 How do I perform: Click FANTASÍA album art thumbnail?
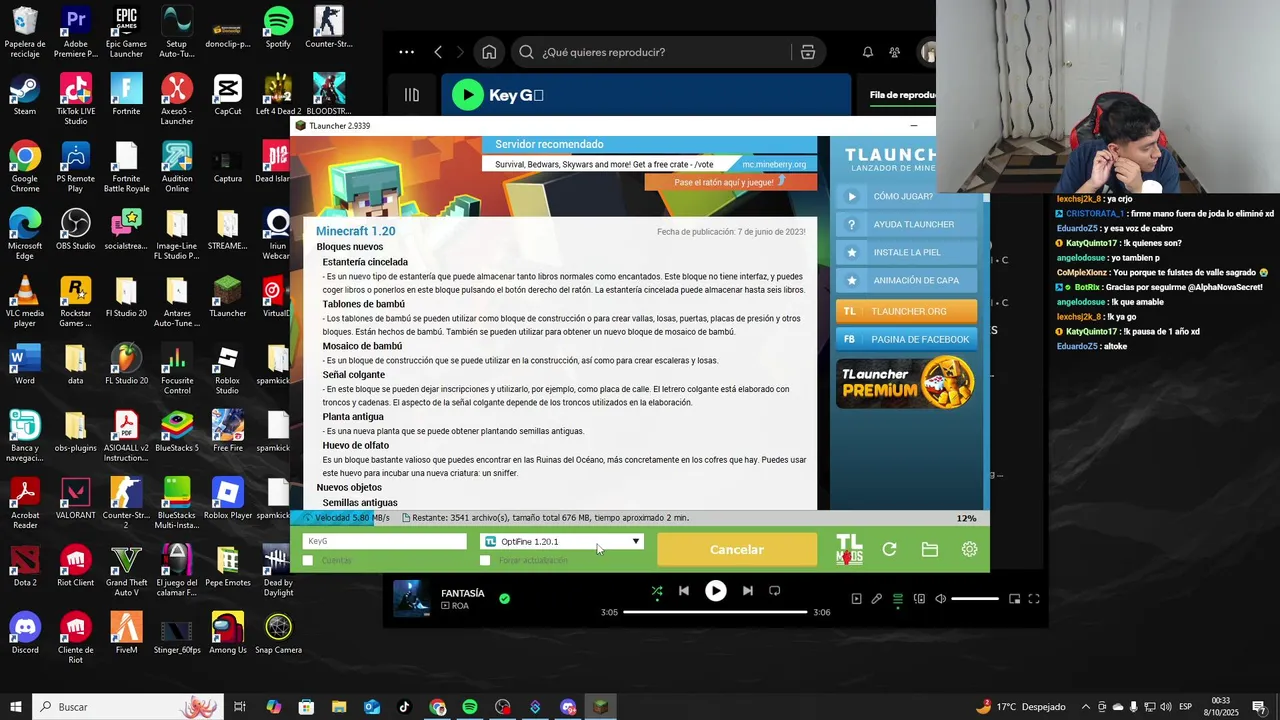click(x=411, y=598)
